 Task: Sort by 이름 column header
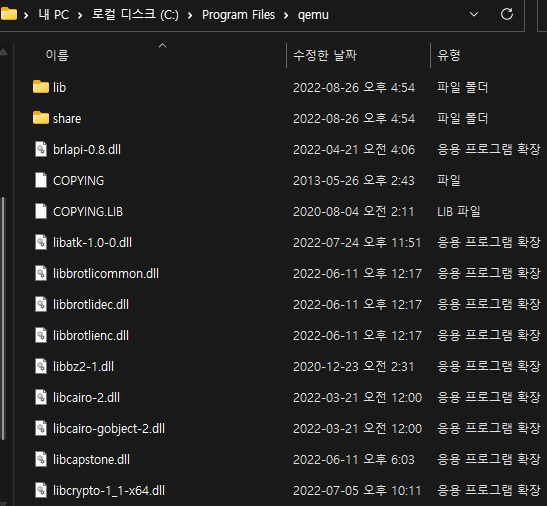click(x=57, y=55)
